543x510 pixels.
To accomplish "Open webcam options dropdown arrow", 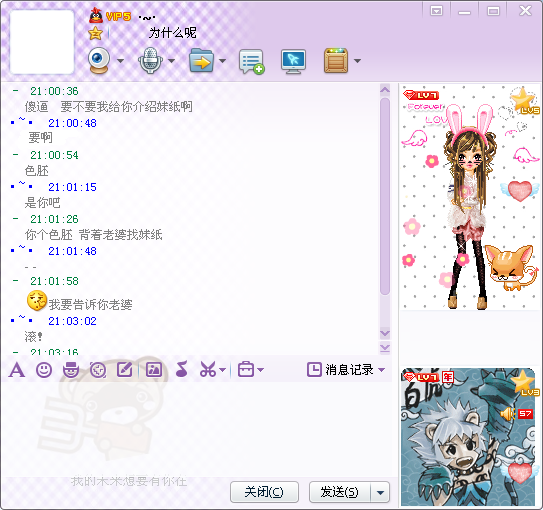I will 120,61.
